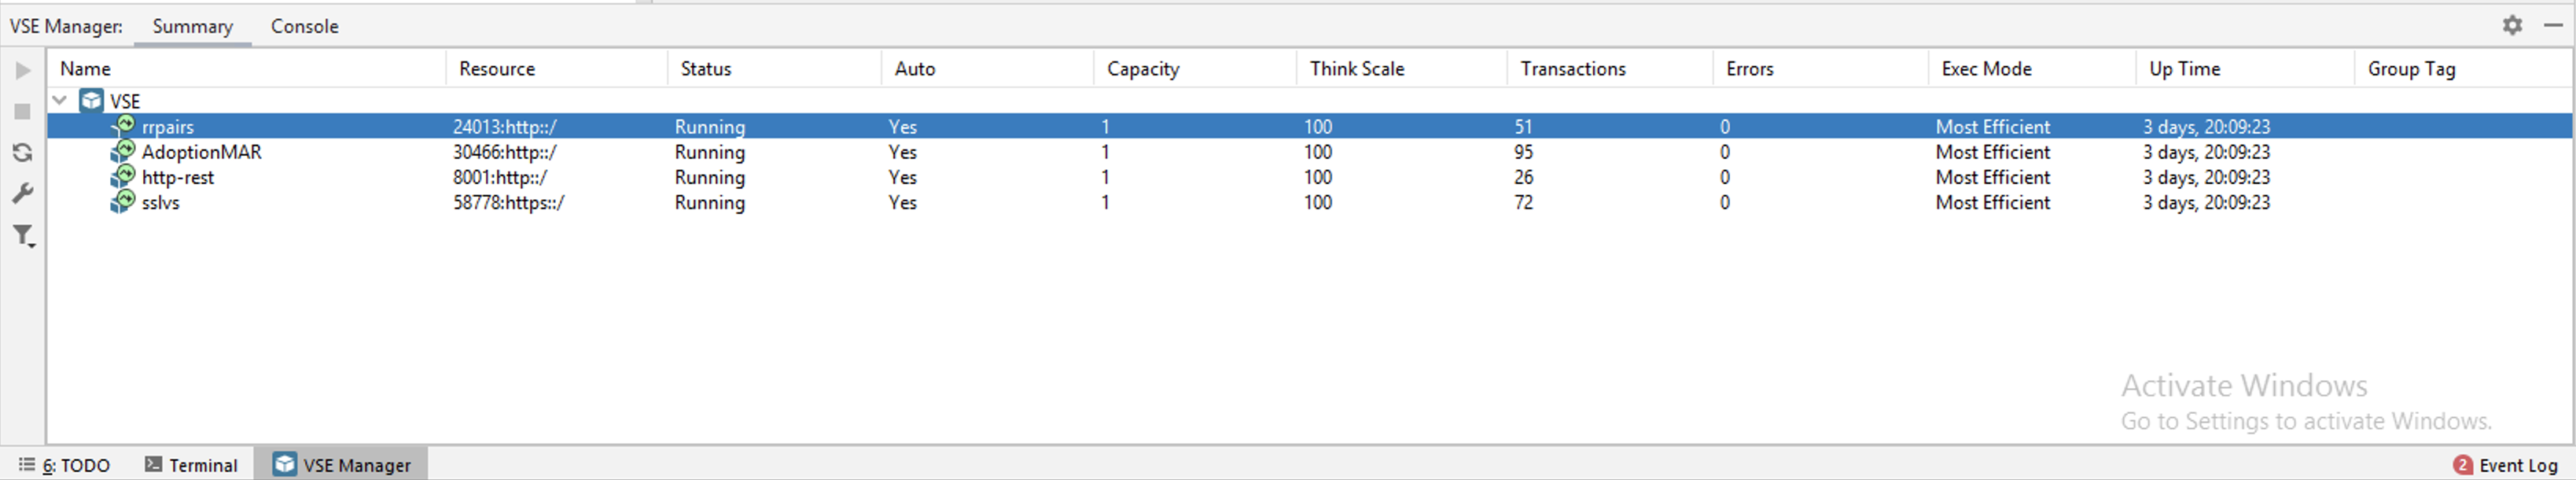Click transactions value 72 for sslvs
Screen dimensions: 2576x480
(x=1524, y=202)
